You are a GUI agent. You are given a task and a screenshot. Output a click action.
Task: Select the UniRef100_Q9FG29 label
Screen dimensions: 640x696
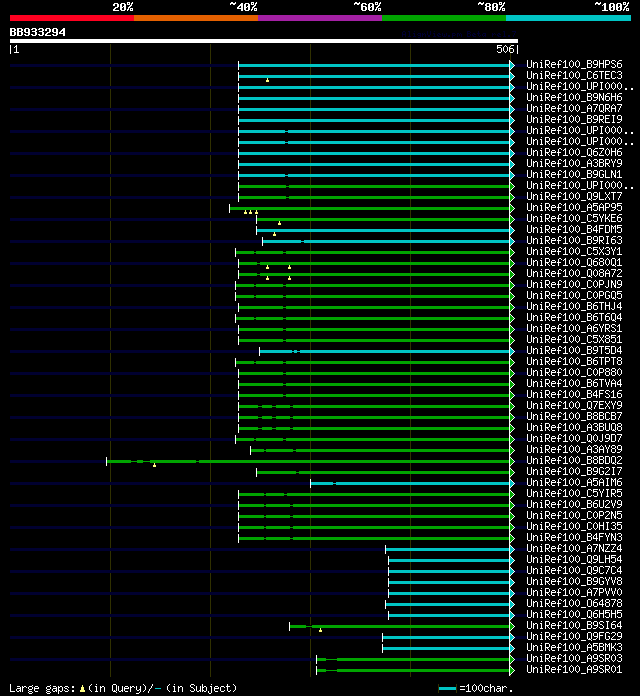tap(574, 637)
